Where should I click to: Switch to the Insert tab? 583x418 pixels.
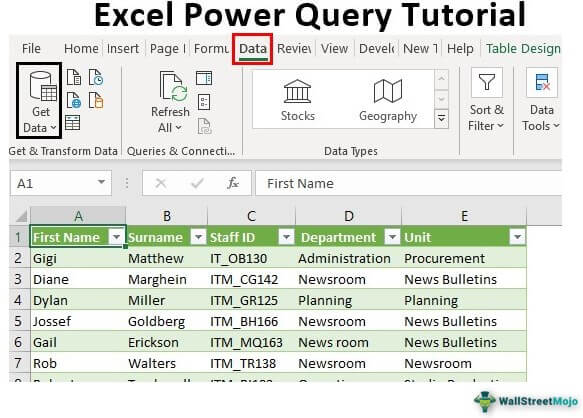[x=123, y=49]
